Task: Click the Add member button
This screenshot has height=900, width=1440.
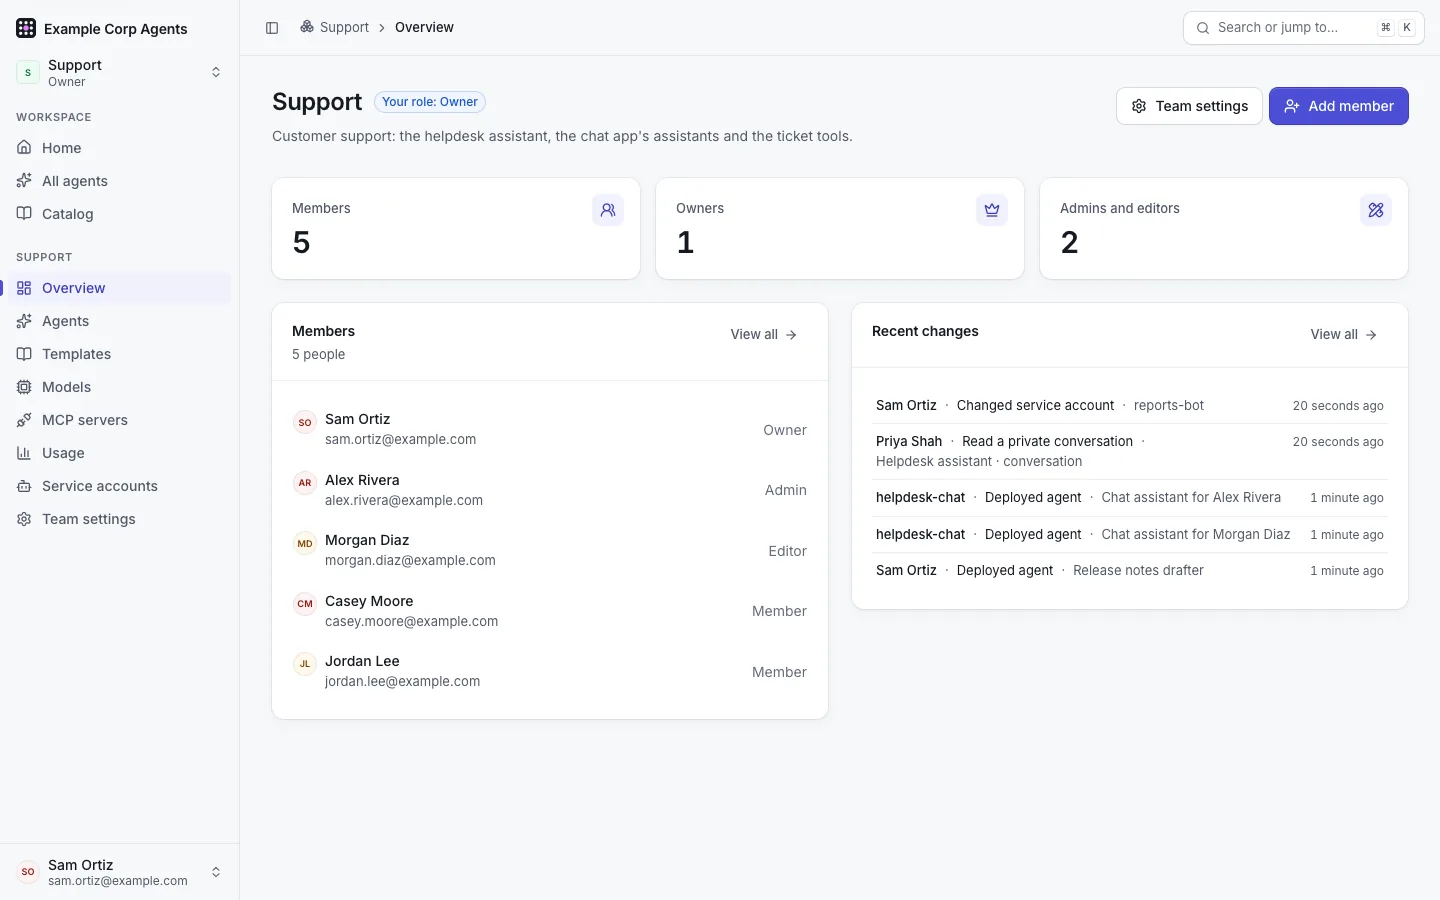Action: pyautogui.click(x=1339, y=106)
